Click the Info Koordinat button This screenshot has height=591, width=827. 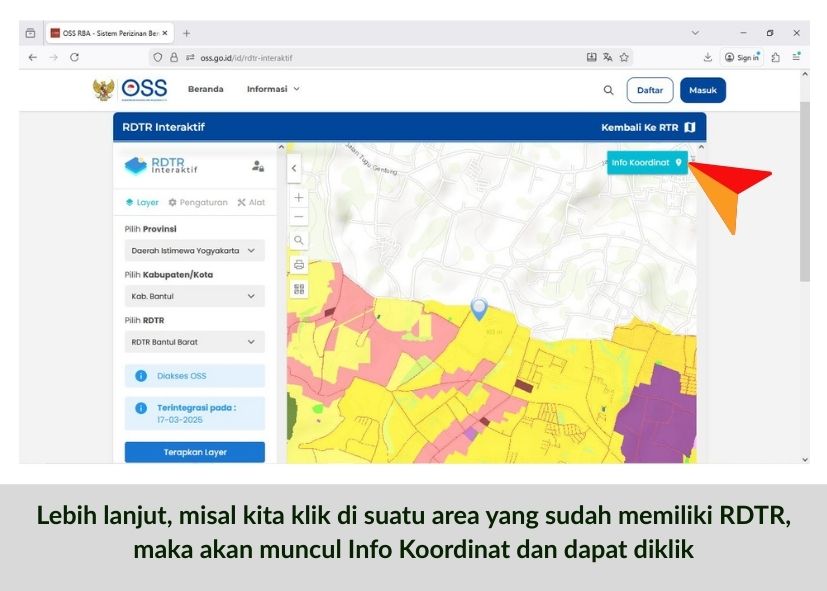pyautogui.click(x=646, y=162)
